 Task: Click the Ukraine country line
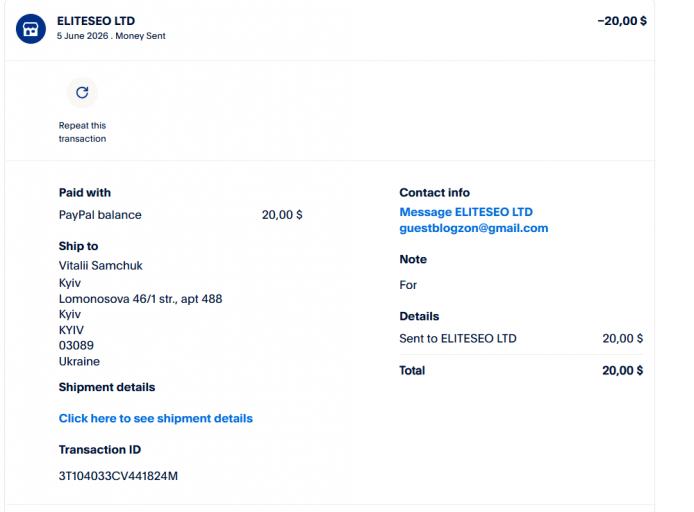point(79,362)
